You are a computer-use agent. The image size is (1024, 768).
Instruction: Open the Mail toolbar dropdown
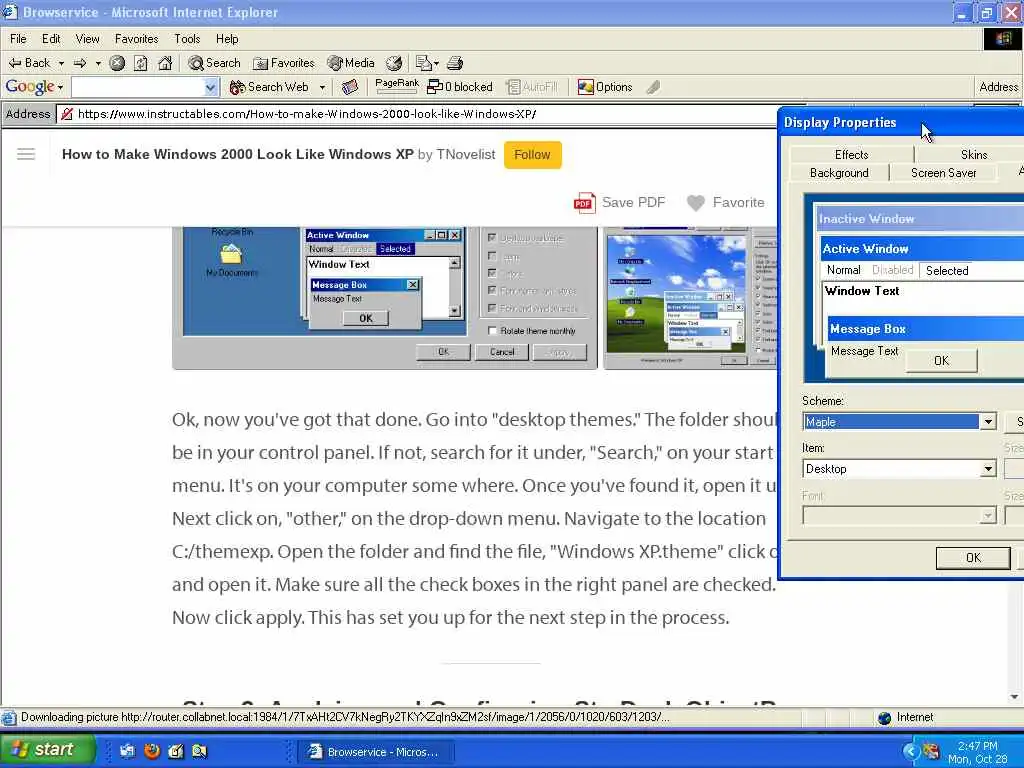427,63
